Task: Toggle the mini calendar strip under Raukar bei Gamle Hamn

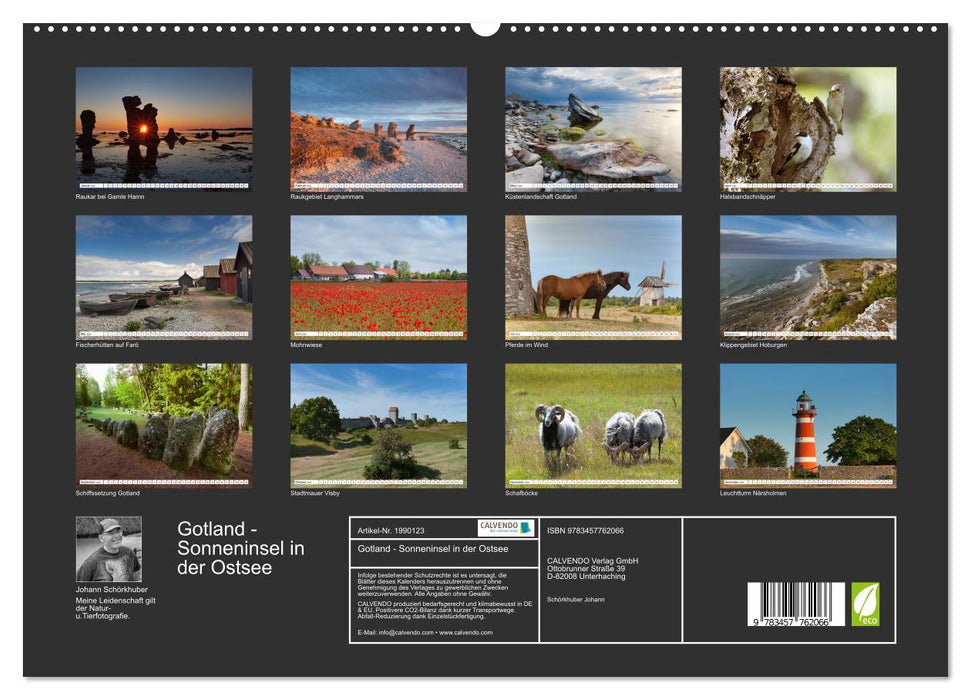Action: click(162, 186)
